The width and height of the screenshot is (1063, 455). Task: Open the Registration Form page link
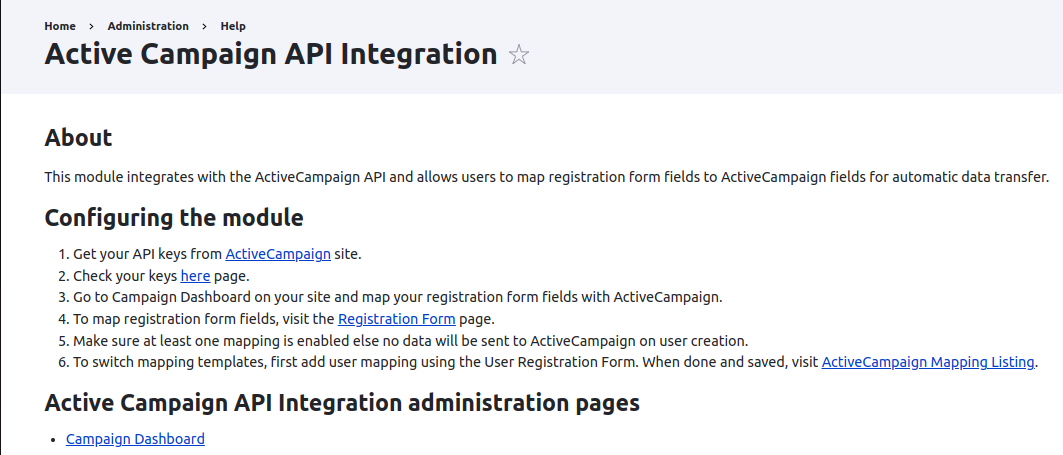point(397,319)
